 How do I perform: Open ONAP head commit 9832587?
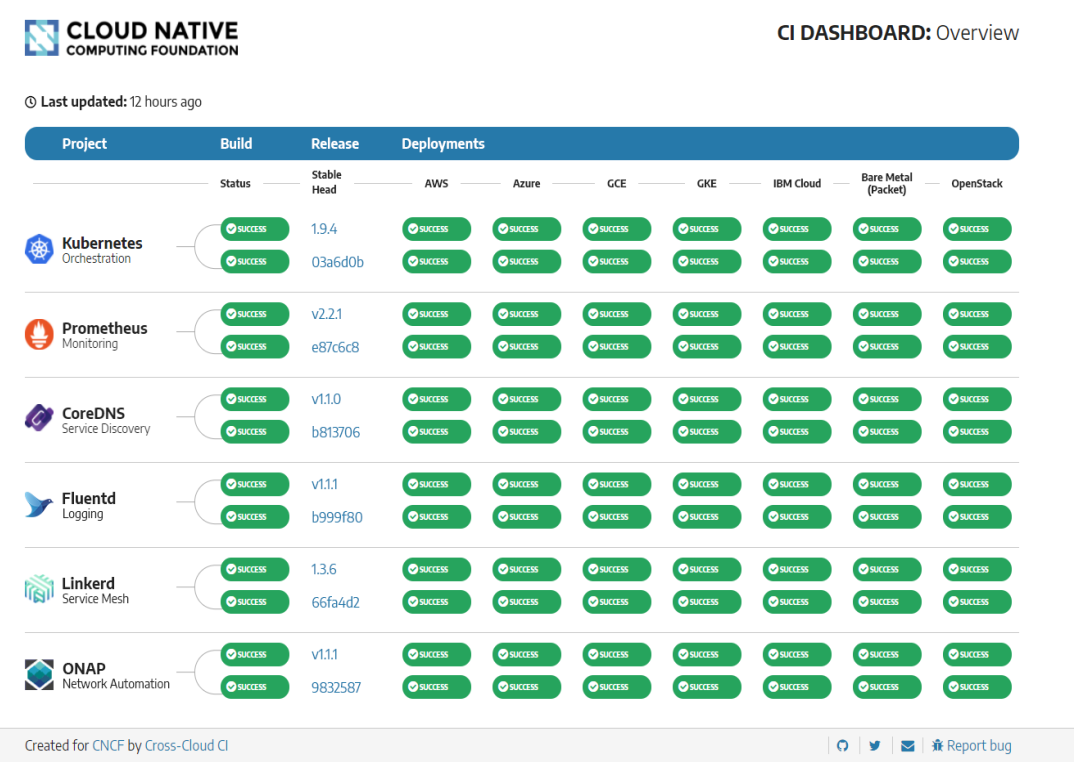(336, 688)
